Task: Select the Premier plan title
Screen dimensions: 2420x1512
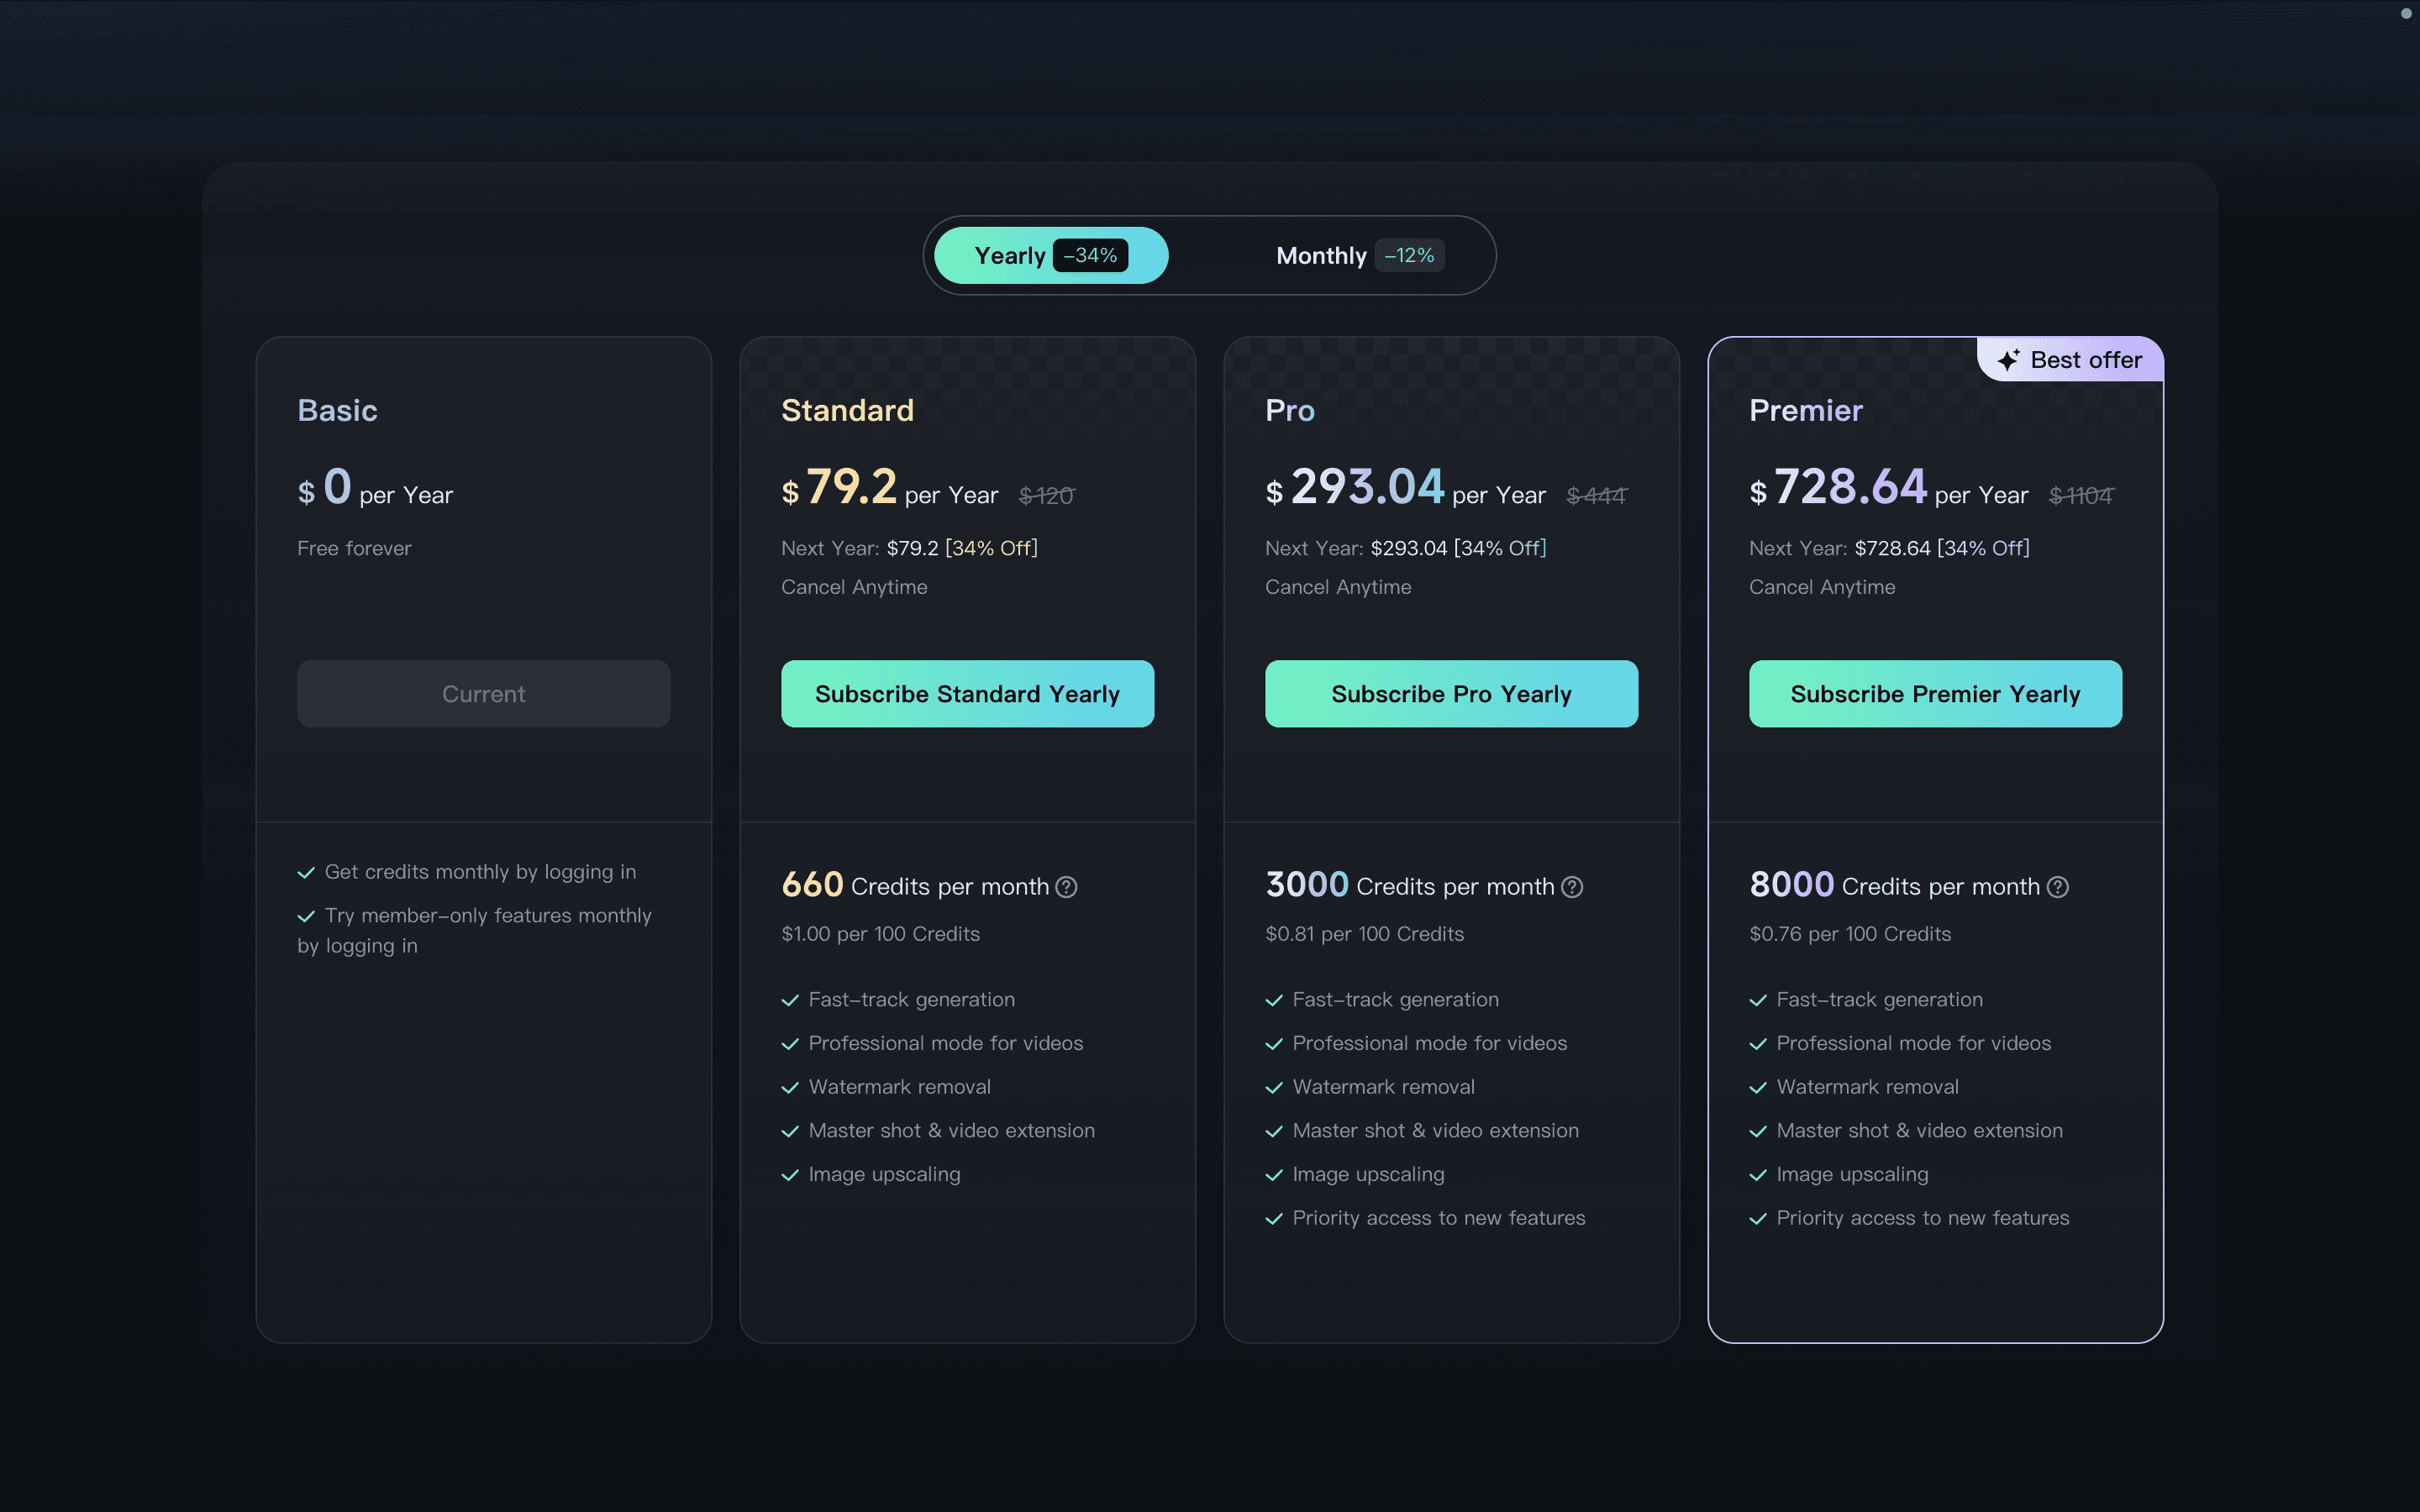Action: click(x=1805, y=410)
